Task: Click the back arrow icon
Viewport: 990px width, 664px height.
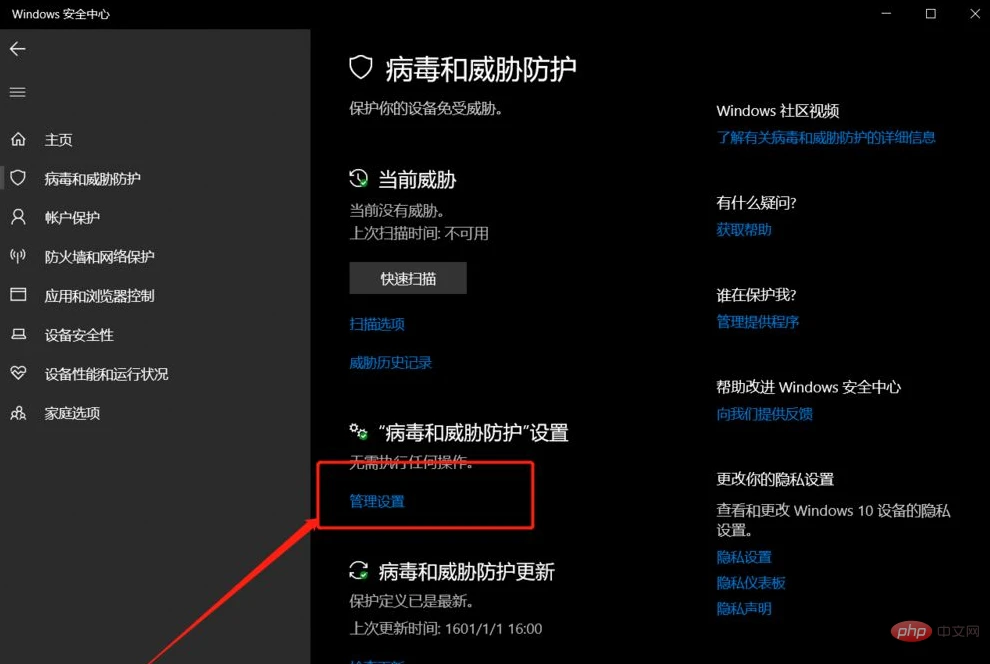Action: point(18,49)
